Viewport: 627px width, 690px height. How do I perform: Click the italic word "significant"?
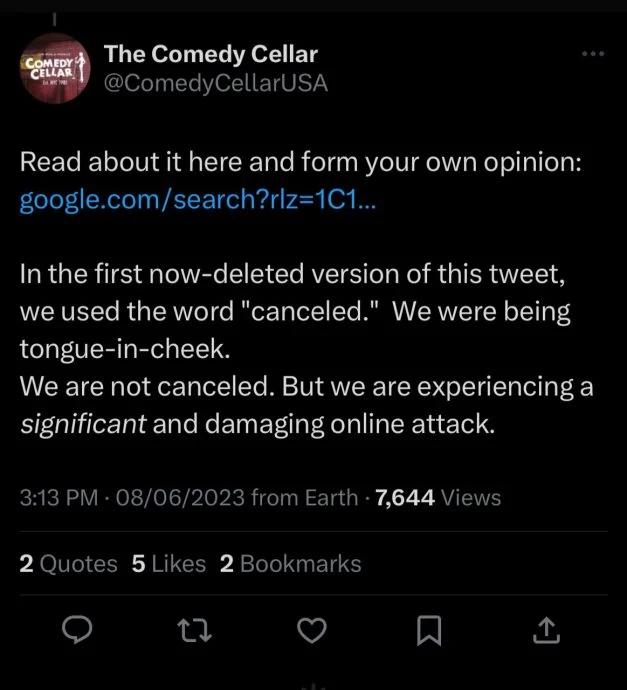pos(84,424)
